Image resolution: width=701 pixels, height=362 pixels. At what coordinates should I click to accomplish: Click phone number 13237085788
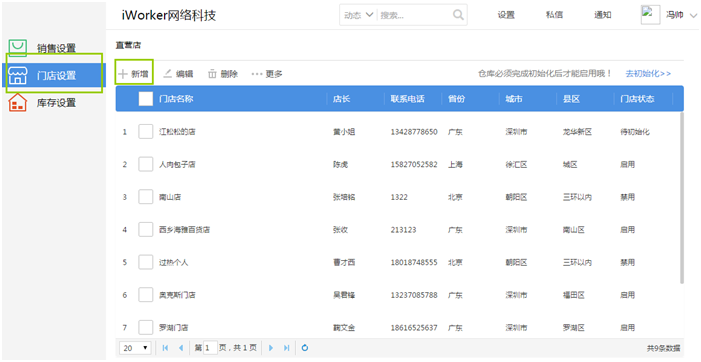click(x=414, y=295)
